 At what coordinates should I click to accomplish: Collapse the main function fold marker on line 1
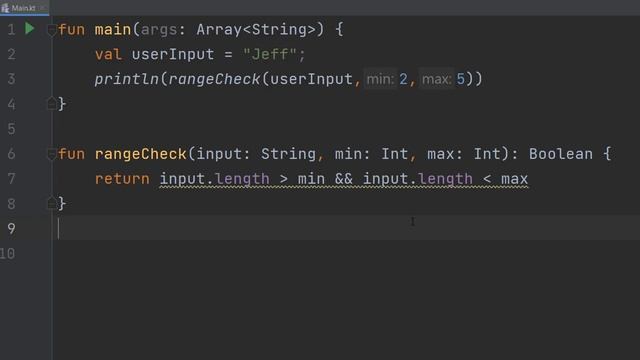51,30
